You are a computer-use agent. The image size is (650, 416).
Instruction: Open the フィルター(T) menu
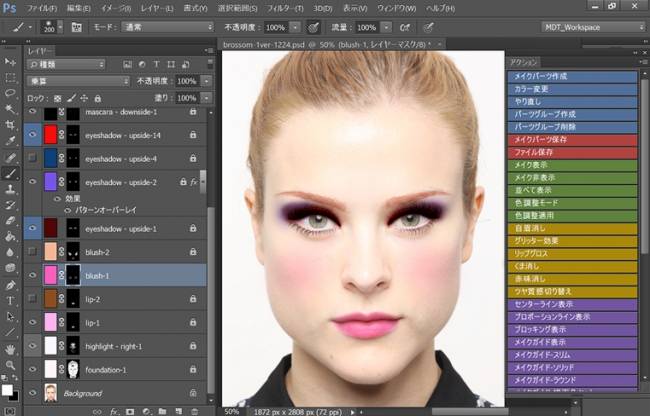click(285, 8)
